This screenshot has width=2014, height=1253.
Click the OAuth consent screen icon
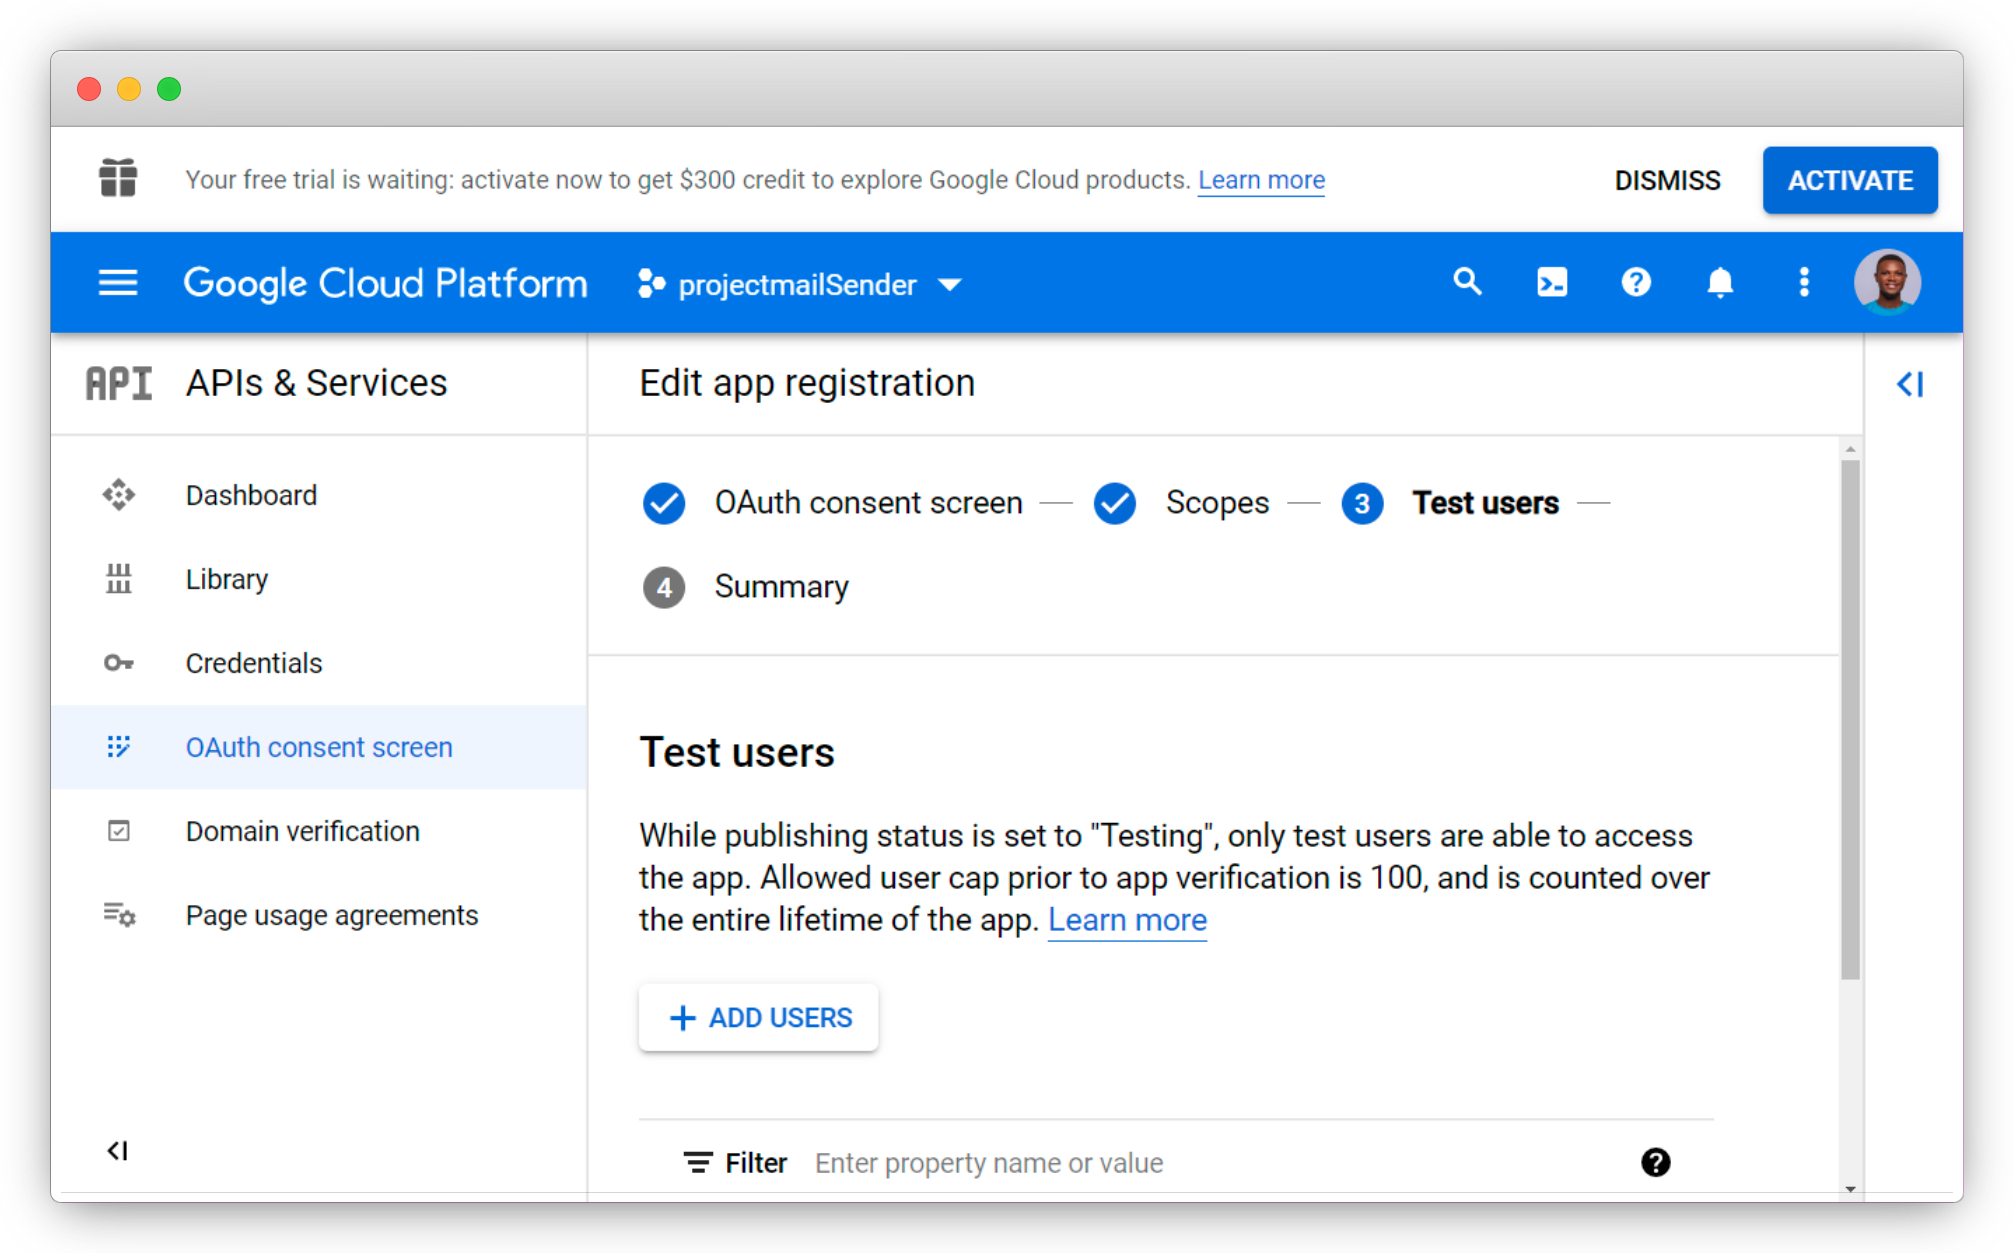point(118,747)
